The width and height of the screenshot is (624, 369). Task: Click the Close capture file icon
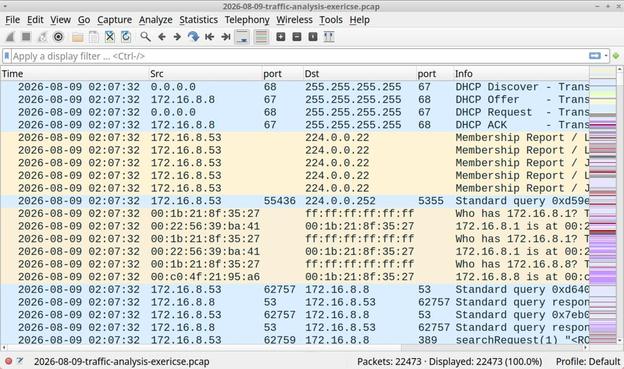(109, 37)
